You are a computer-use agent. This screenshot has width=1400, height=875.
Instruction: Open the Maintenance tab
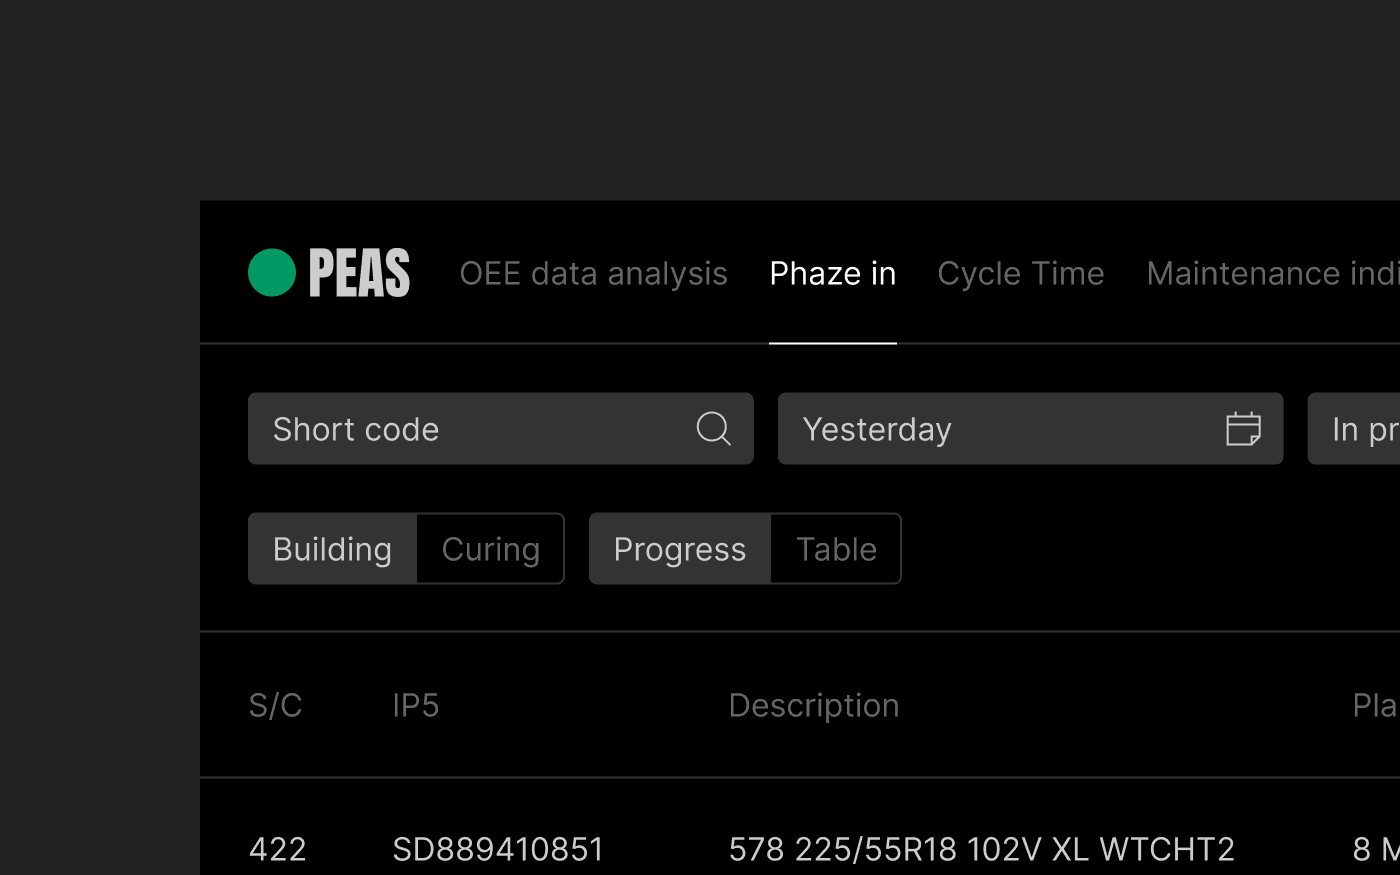pyautogui.click(x=1272, y=274)
